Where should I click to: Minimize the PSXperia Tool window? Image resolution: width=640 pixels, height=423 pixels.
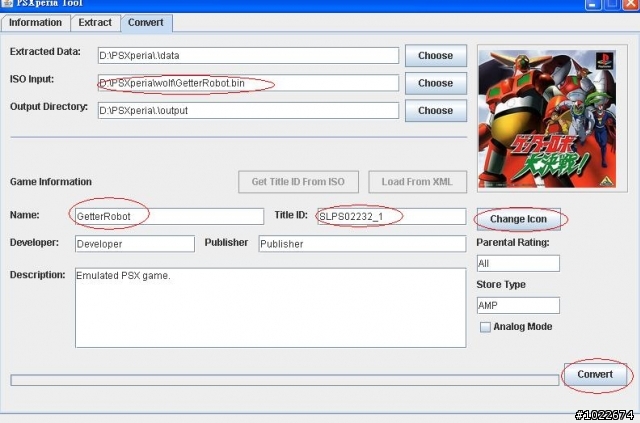(x=593, y=4)
